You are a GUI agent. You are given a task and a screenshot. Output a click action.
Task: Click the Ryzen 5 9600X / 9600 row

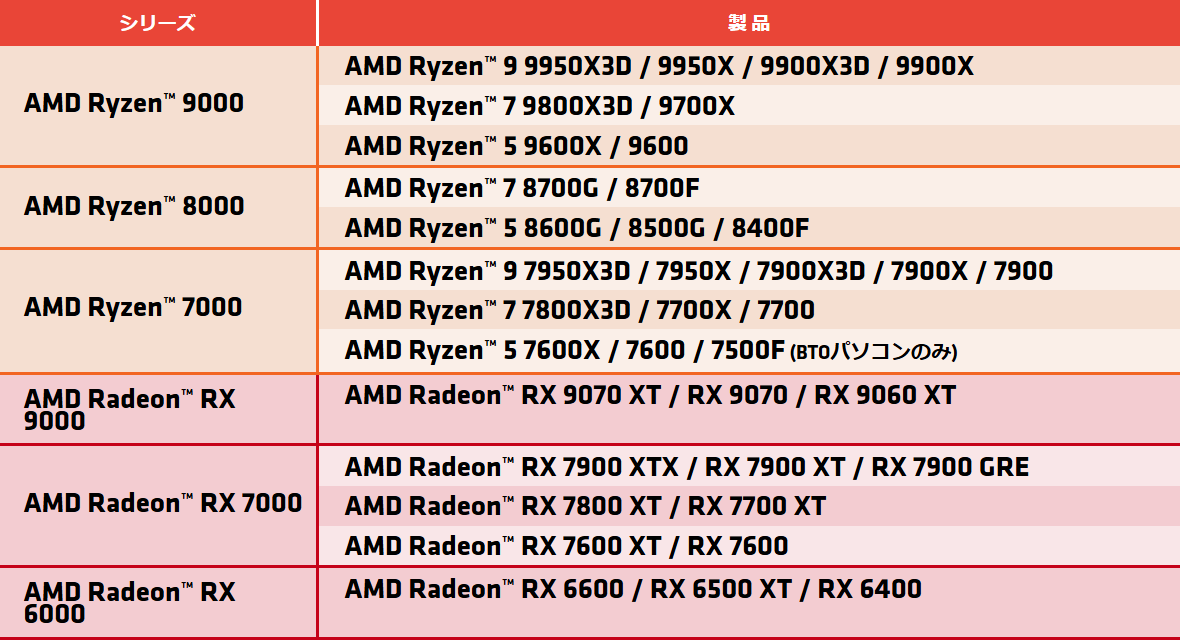(x=750, y=145)
